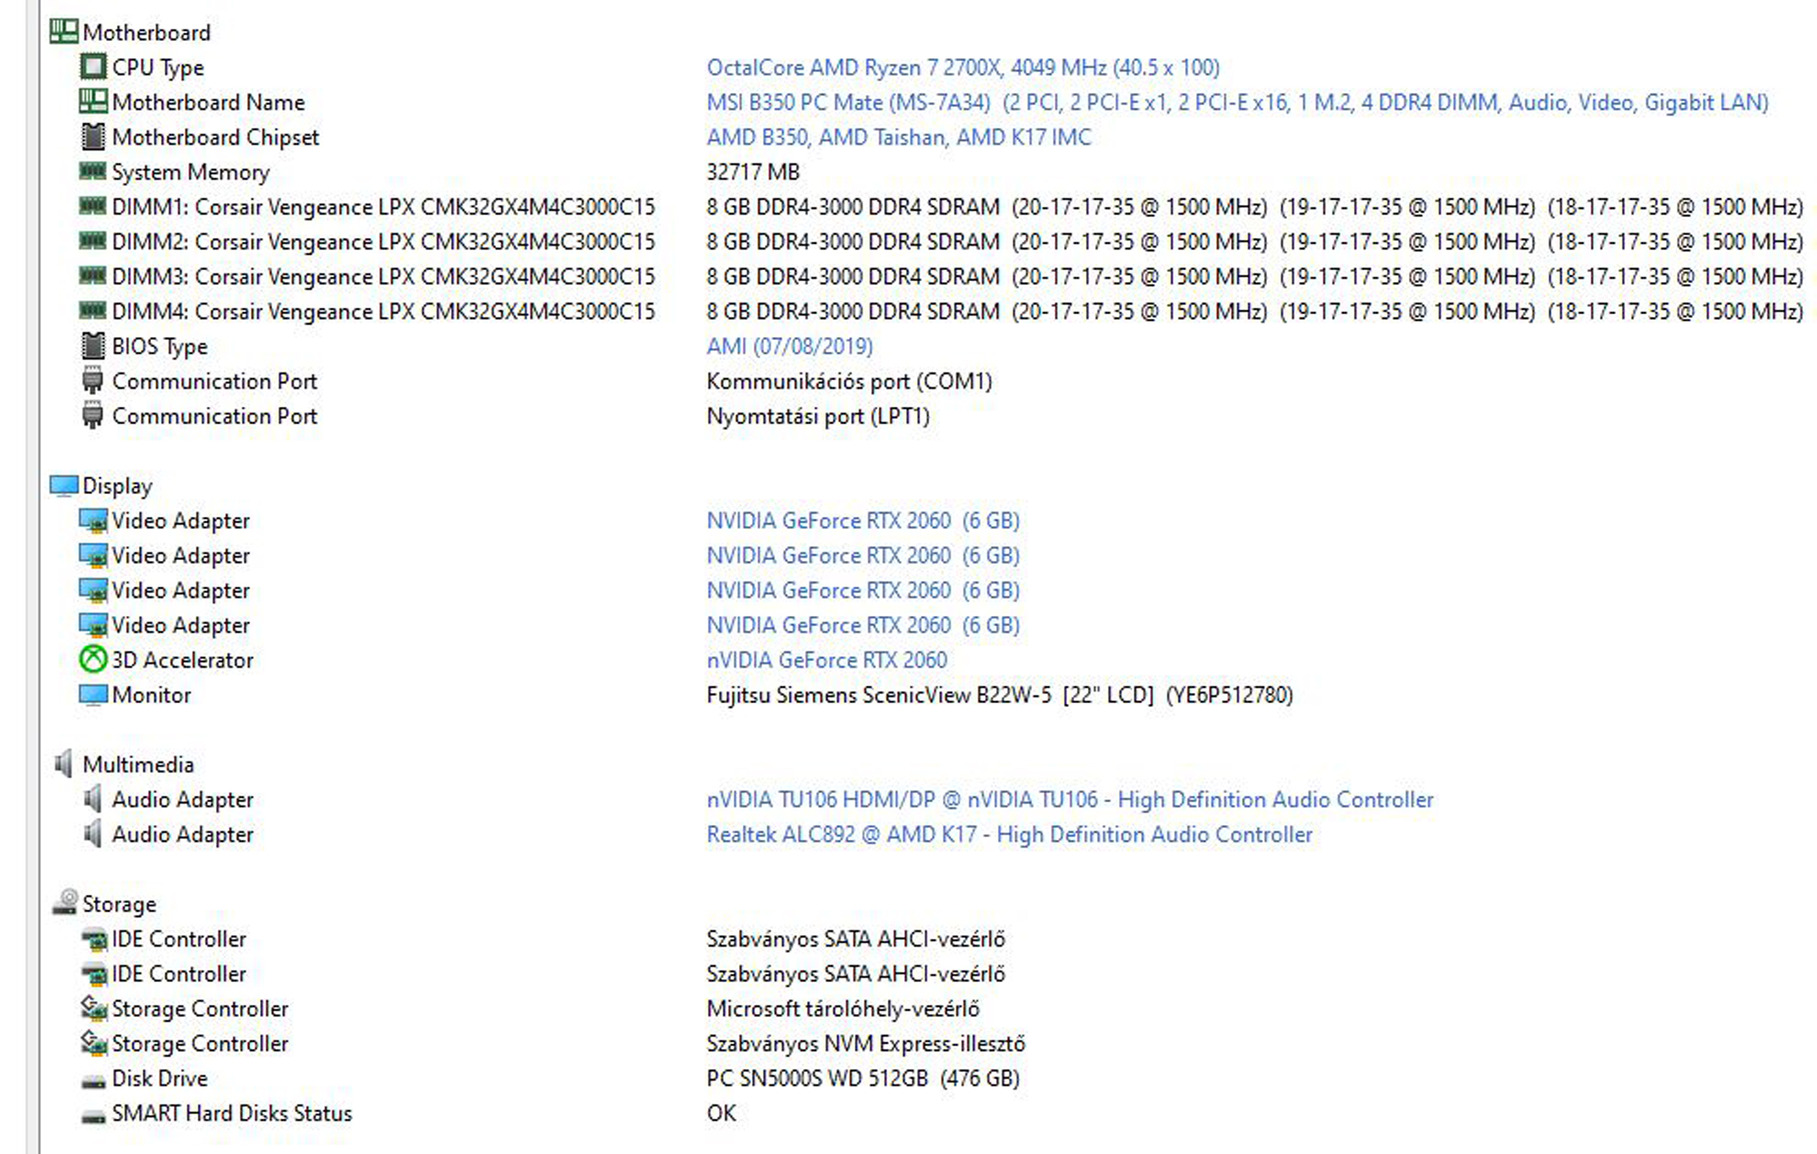The height and width of the screenshot is (1154, 1817).
Task: Click the speaker icon for nVIDIA TU106 audio
Action: tap(93, 799)
